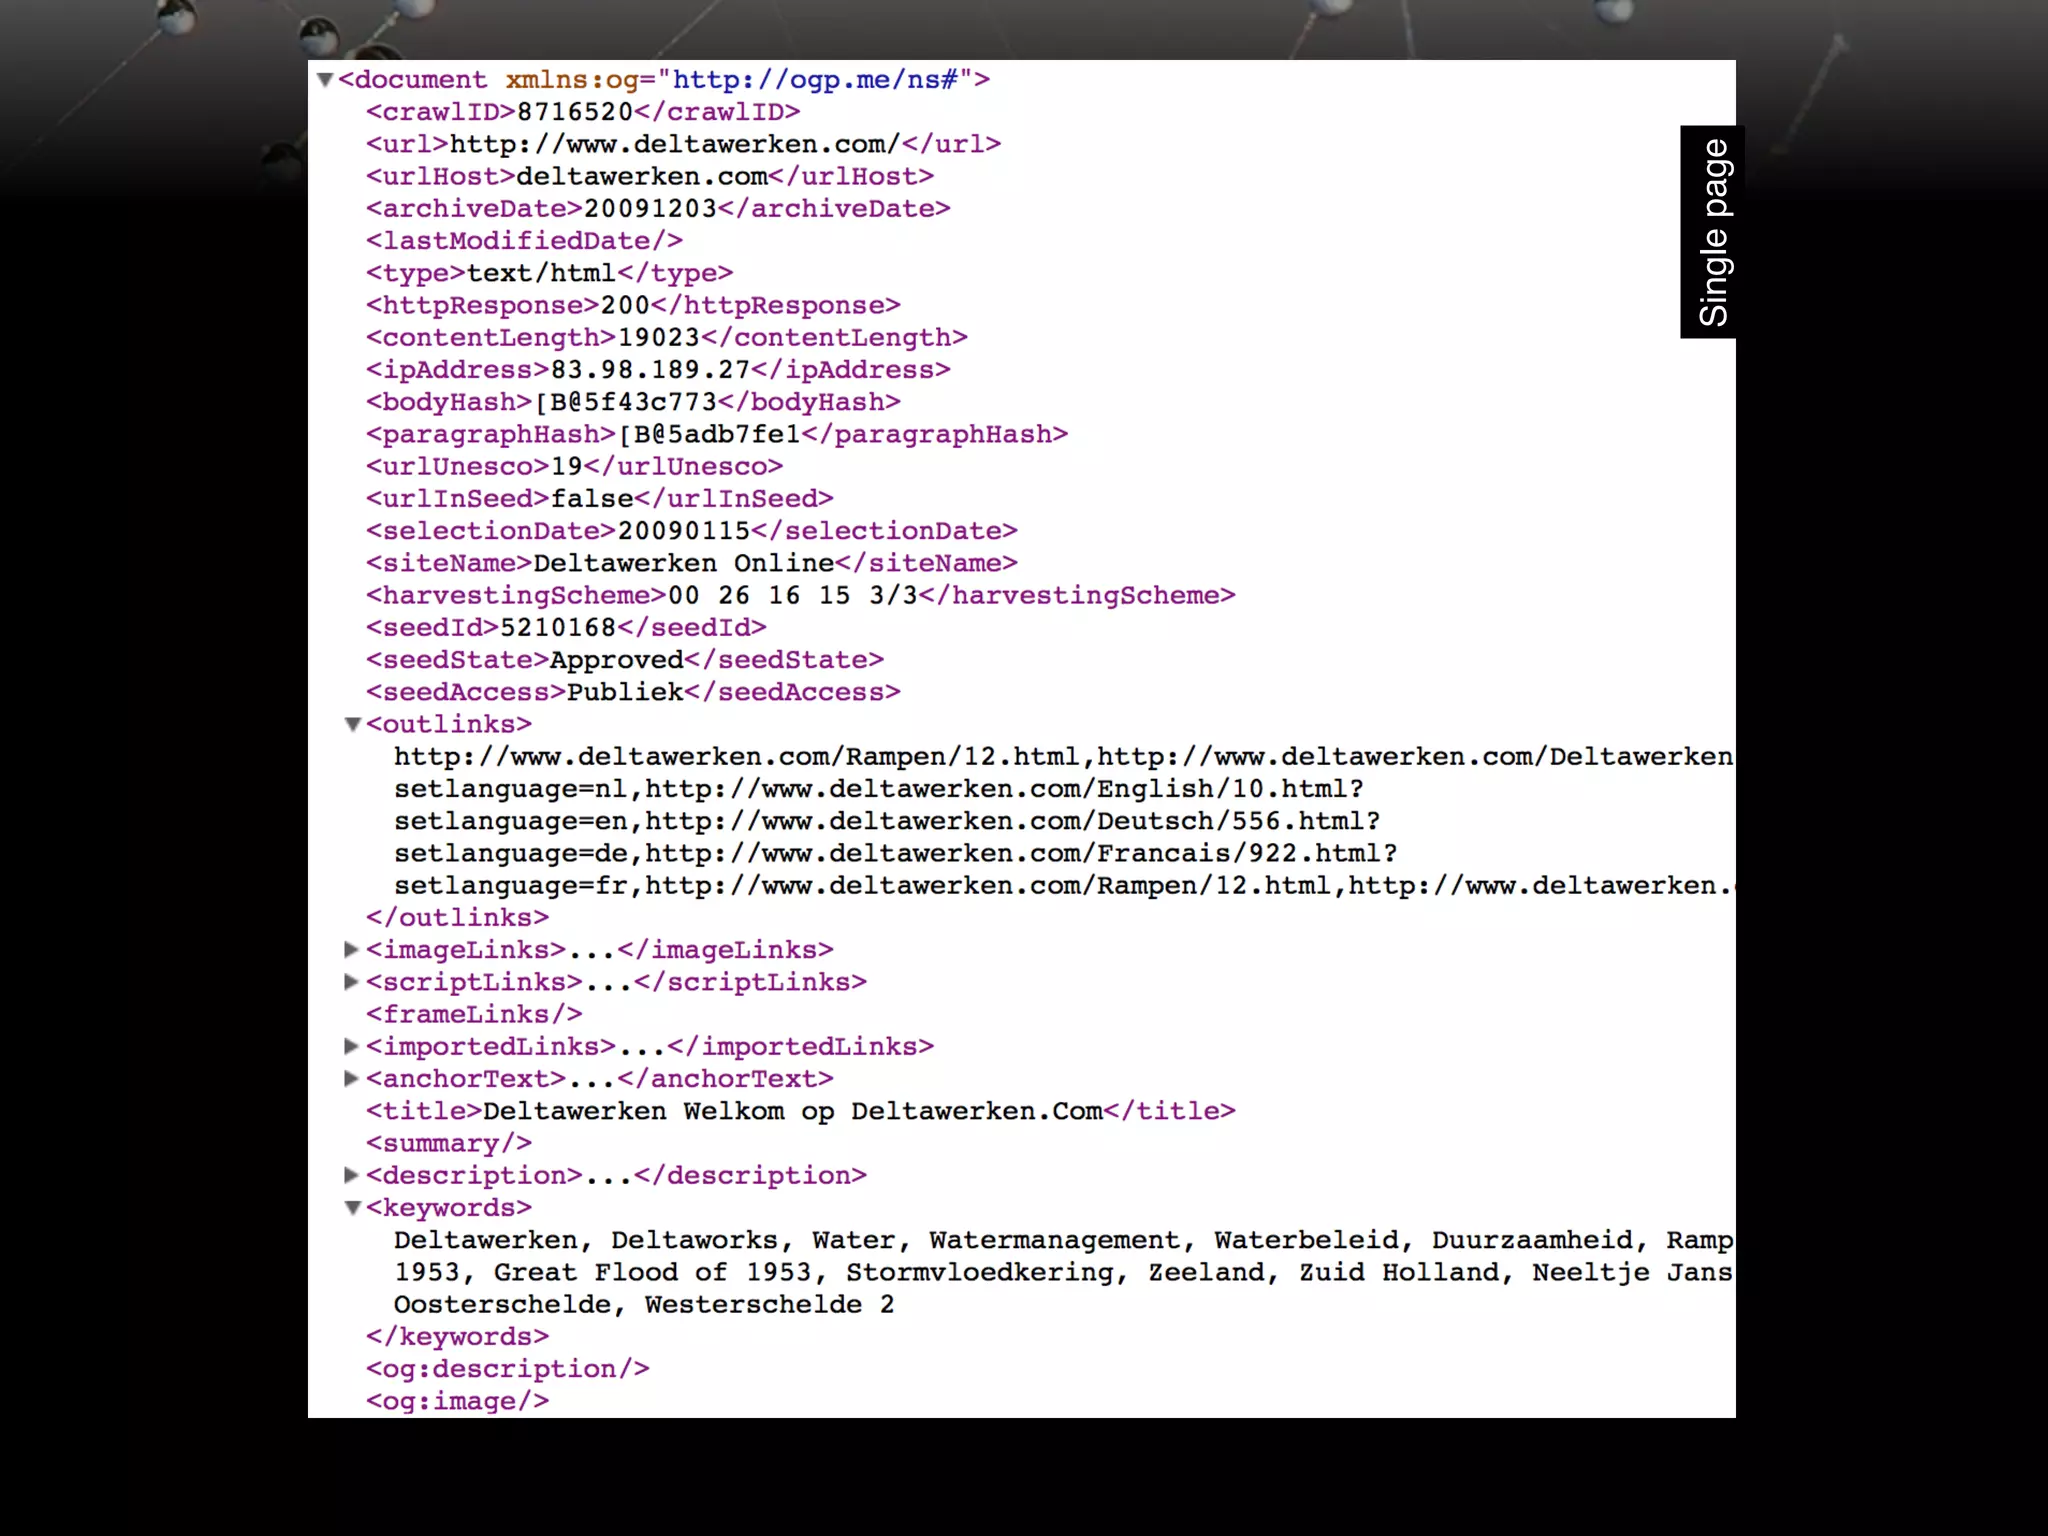
Task: Collapse the outlinks node
Action: click(352, 724)
